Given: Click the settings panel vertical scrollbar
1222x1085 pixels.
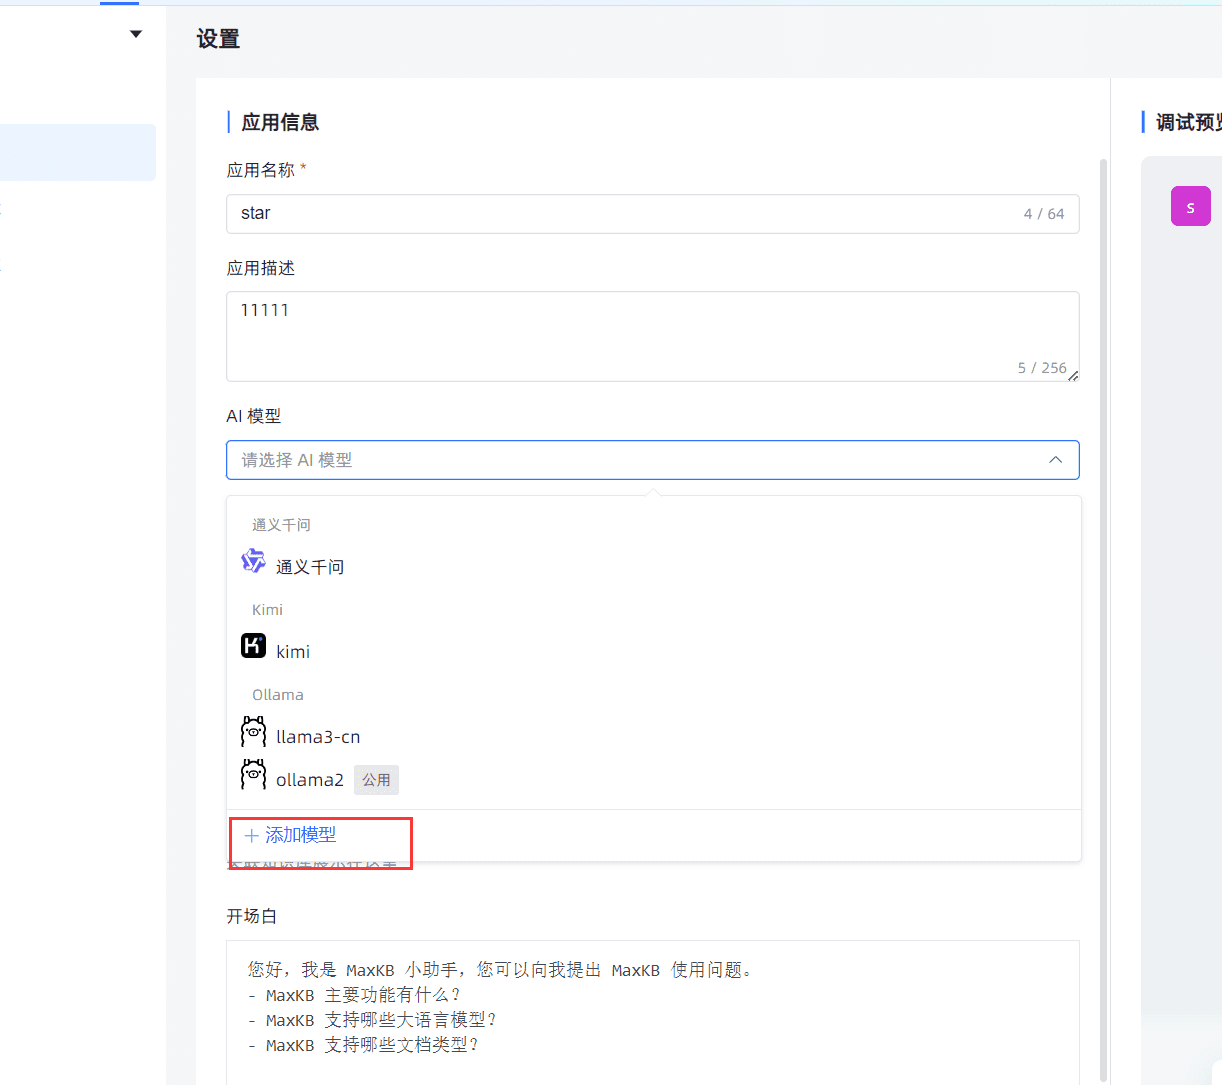Looking at the screenshot, I should 1104,600.
